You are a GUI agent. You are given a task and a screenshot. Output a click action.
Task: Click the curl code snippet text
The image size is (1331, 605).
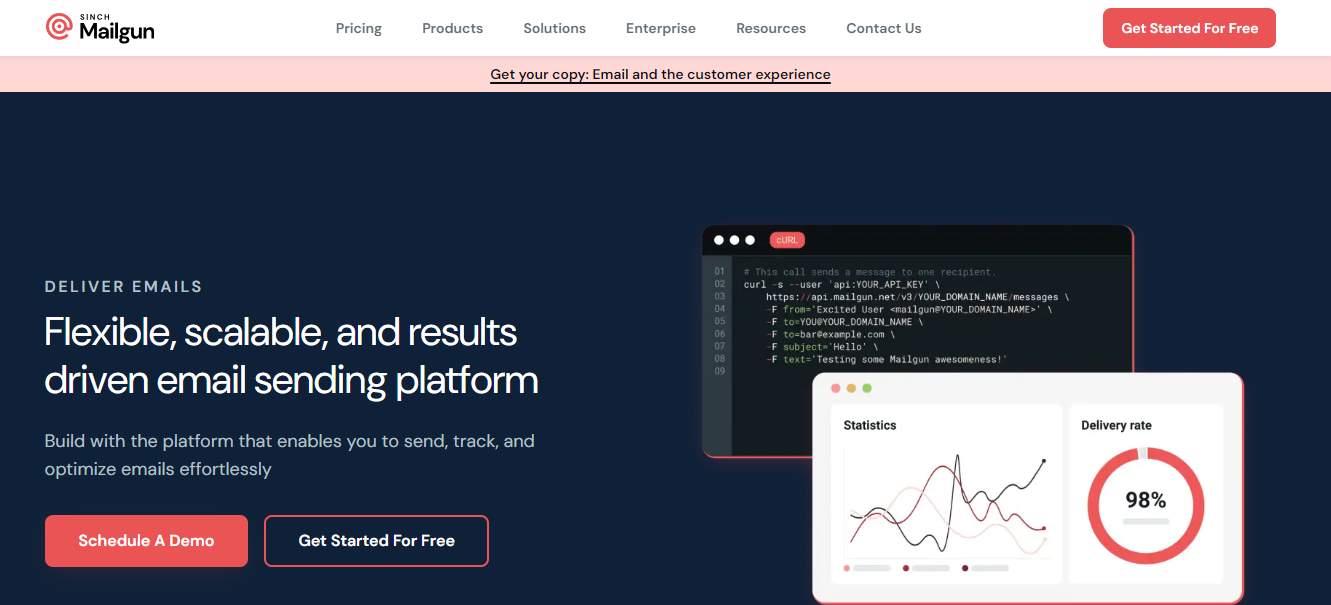pyautogui.click(x=906, y=315)
